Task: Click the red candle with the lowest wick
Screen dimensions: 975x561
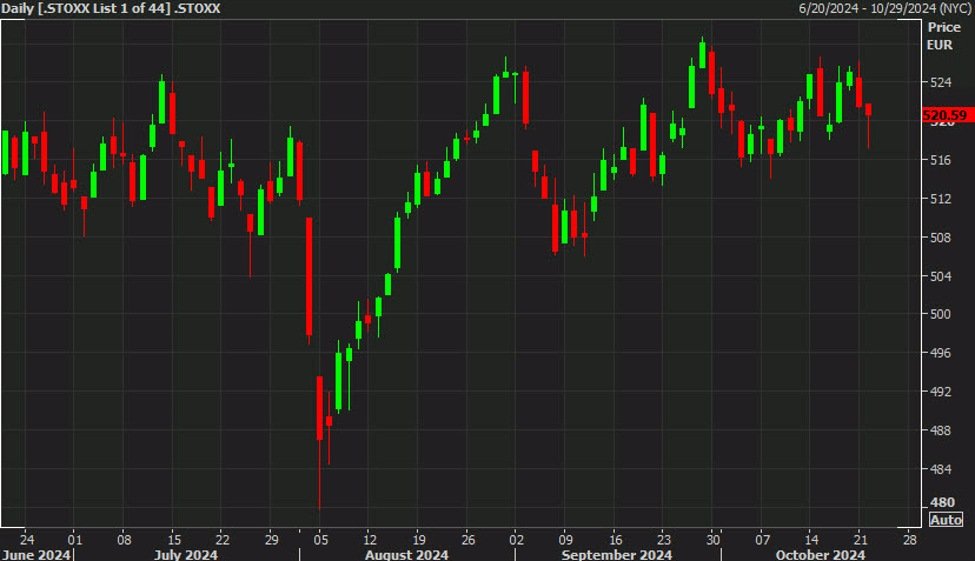Action: click(320, 408)
